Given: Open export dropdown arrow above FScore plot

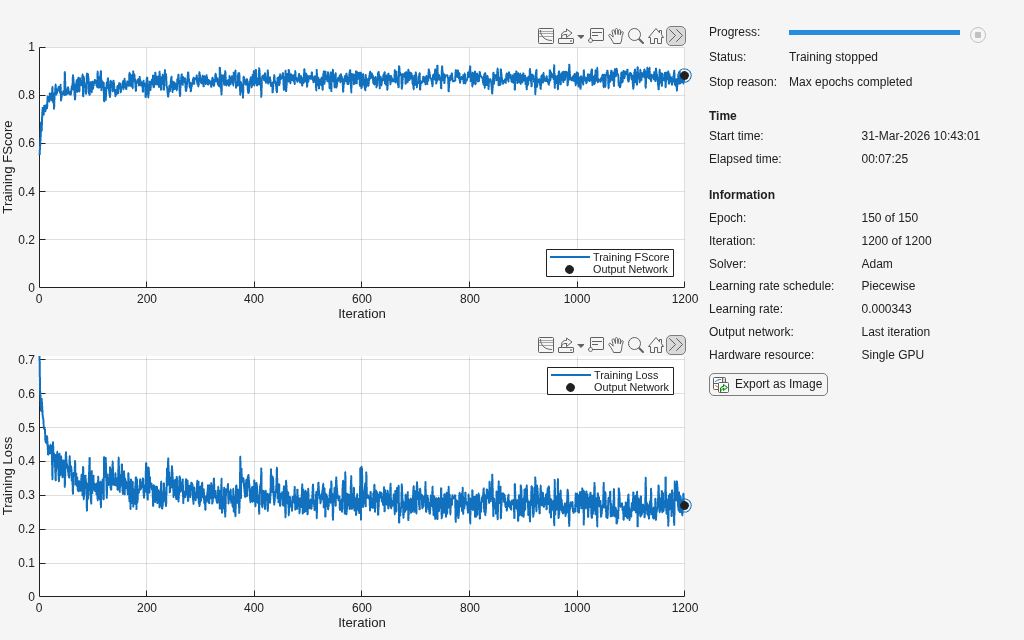Looking at the screenshot, I should point(581,37).
